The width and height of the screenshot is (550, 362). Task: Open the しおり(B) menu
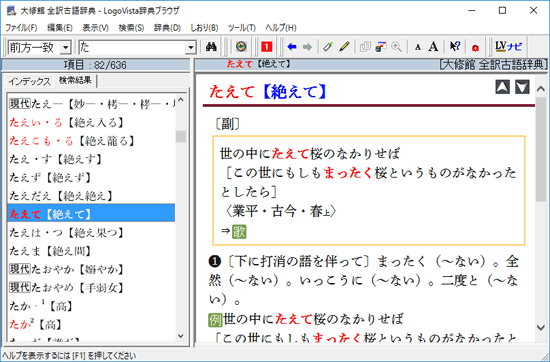[204, 28]
